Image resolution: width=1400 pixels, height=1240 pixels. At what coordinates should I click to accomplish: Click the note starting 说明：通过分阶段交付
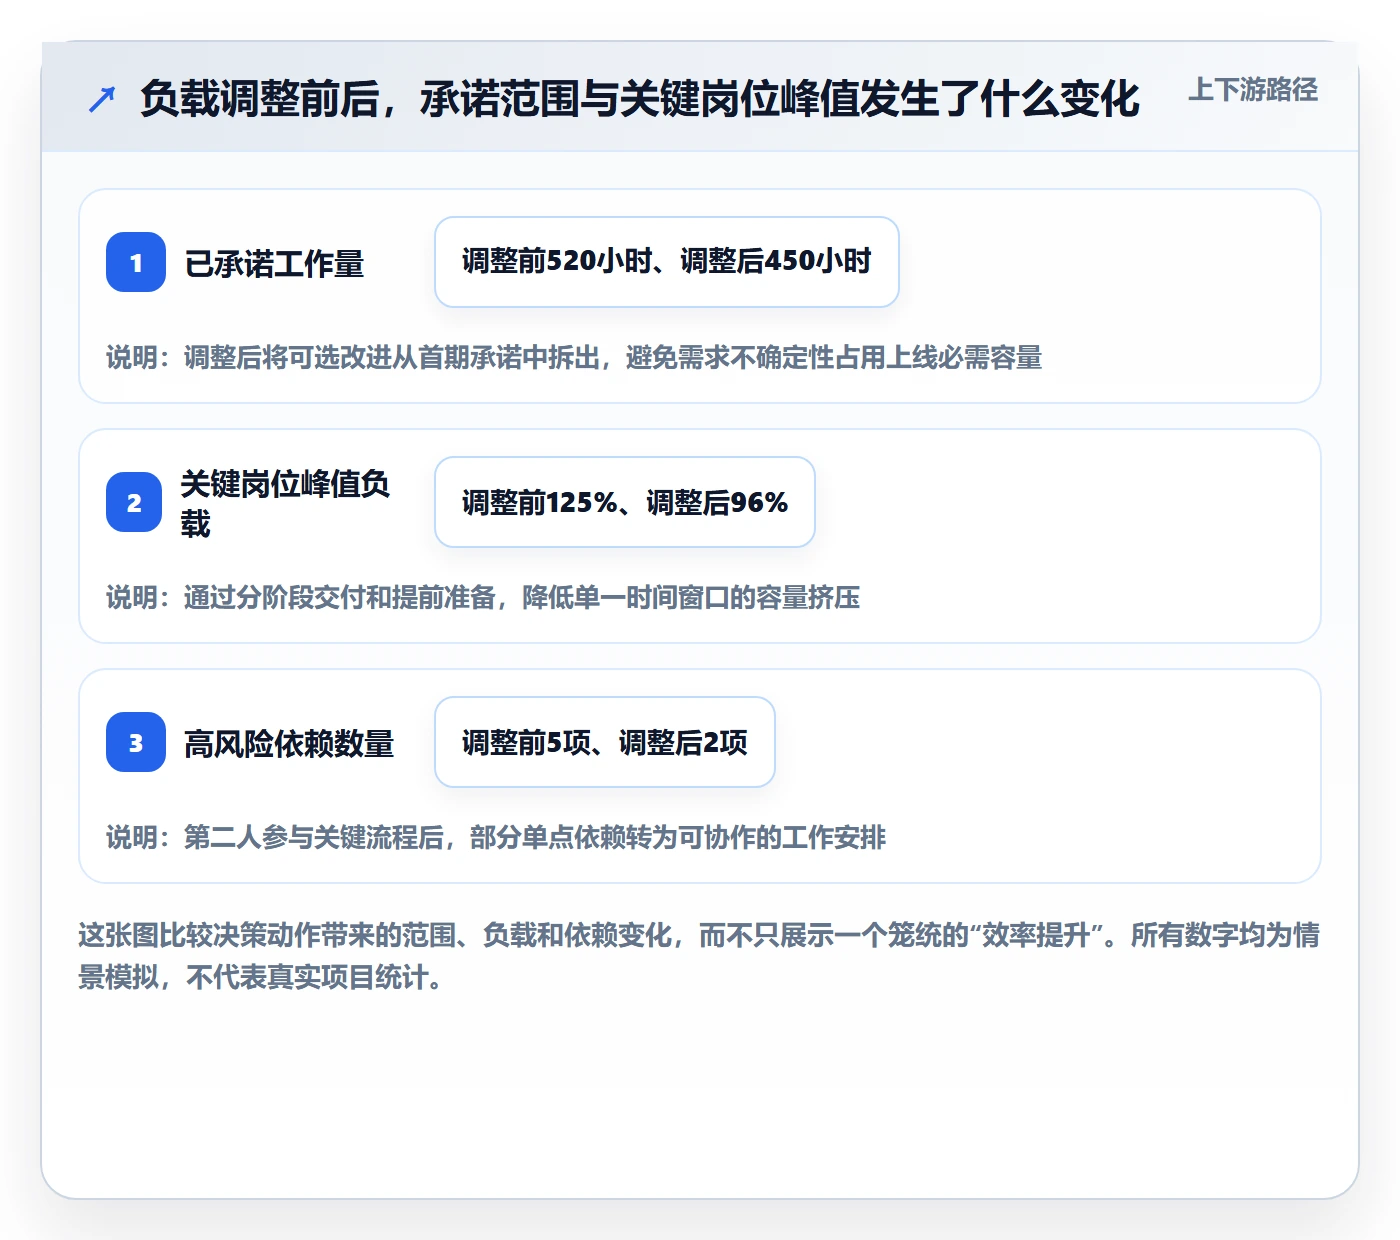(x=483, y=597)
